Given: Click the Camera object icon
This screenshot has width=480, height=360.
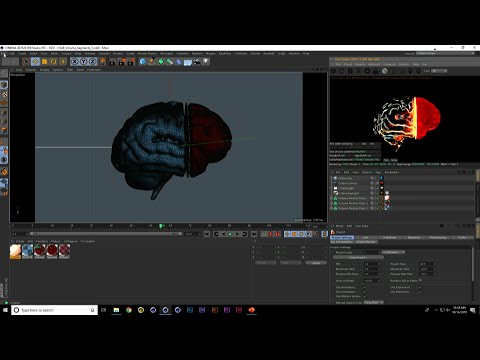Looking at the screenshot, I should (197, 62).
